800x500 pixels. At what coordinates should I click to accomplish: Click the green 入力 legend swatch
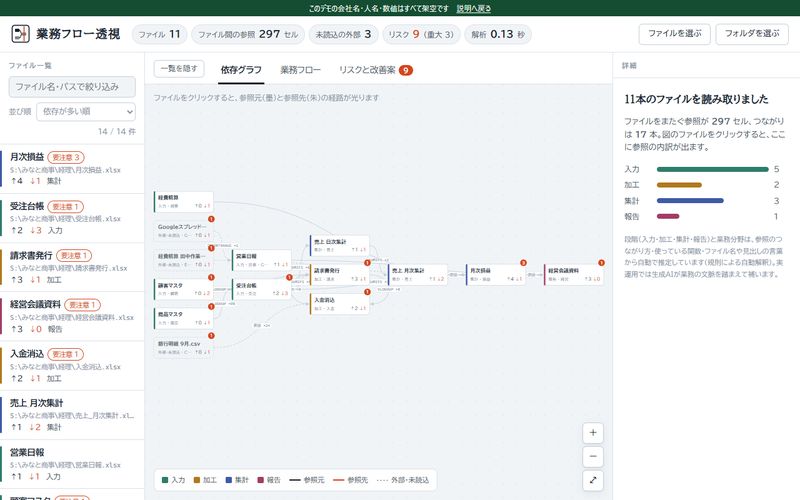tap(165, 480)
